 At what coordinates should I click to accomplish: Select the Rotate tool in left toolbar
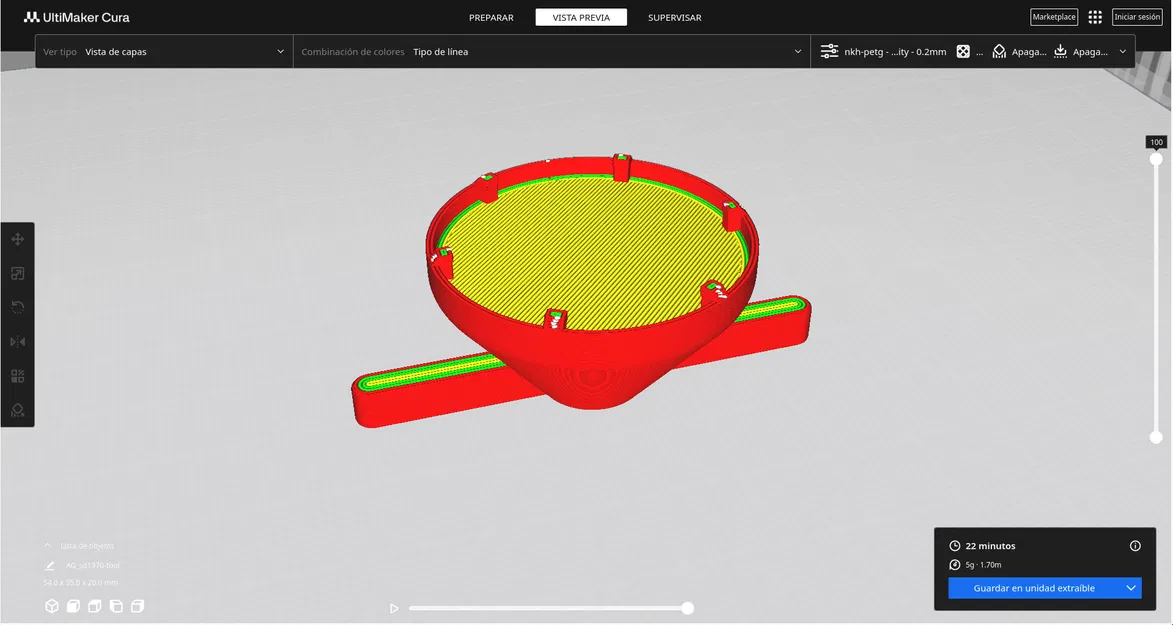(x=17, y=308)
